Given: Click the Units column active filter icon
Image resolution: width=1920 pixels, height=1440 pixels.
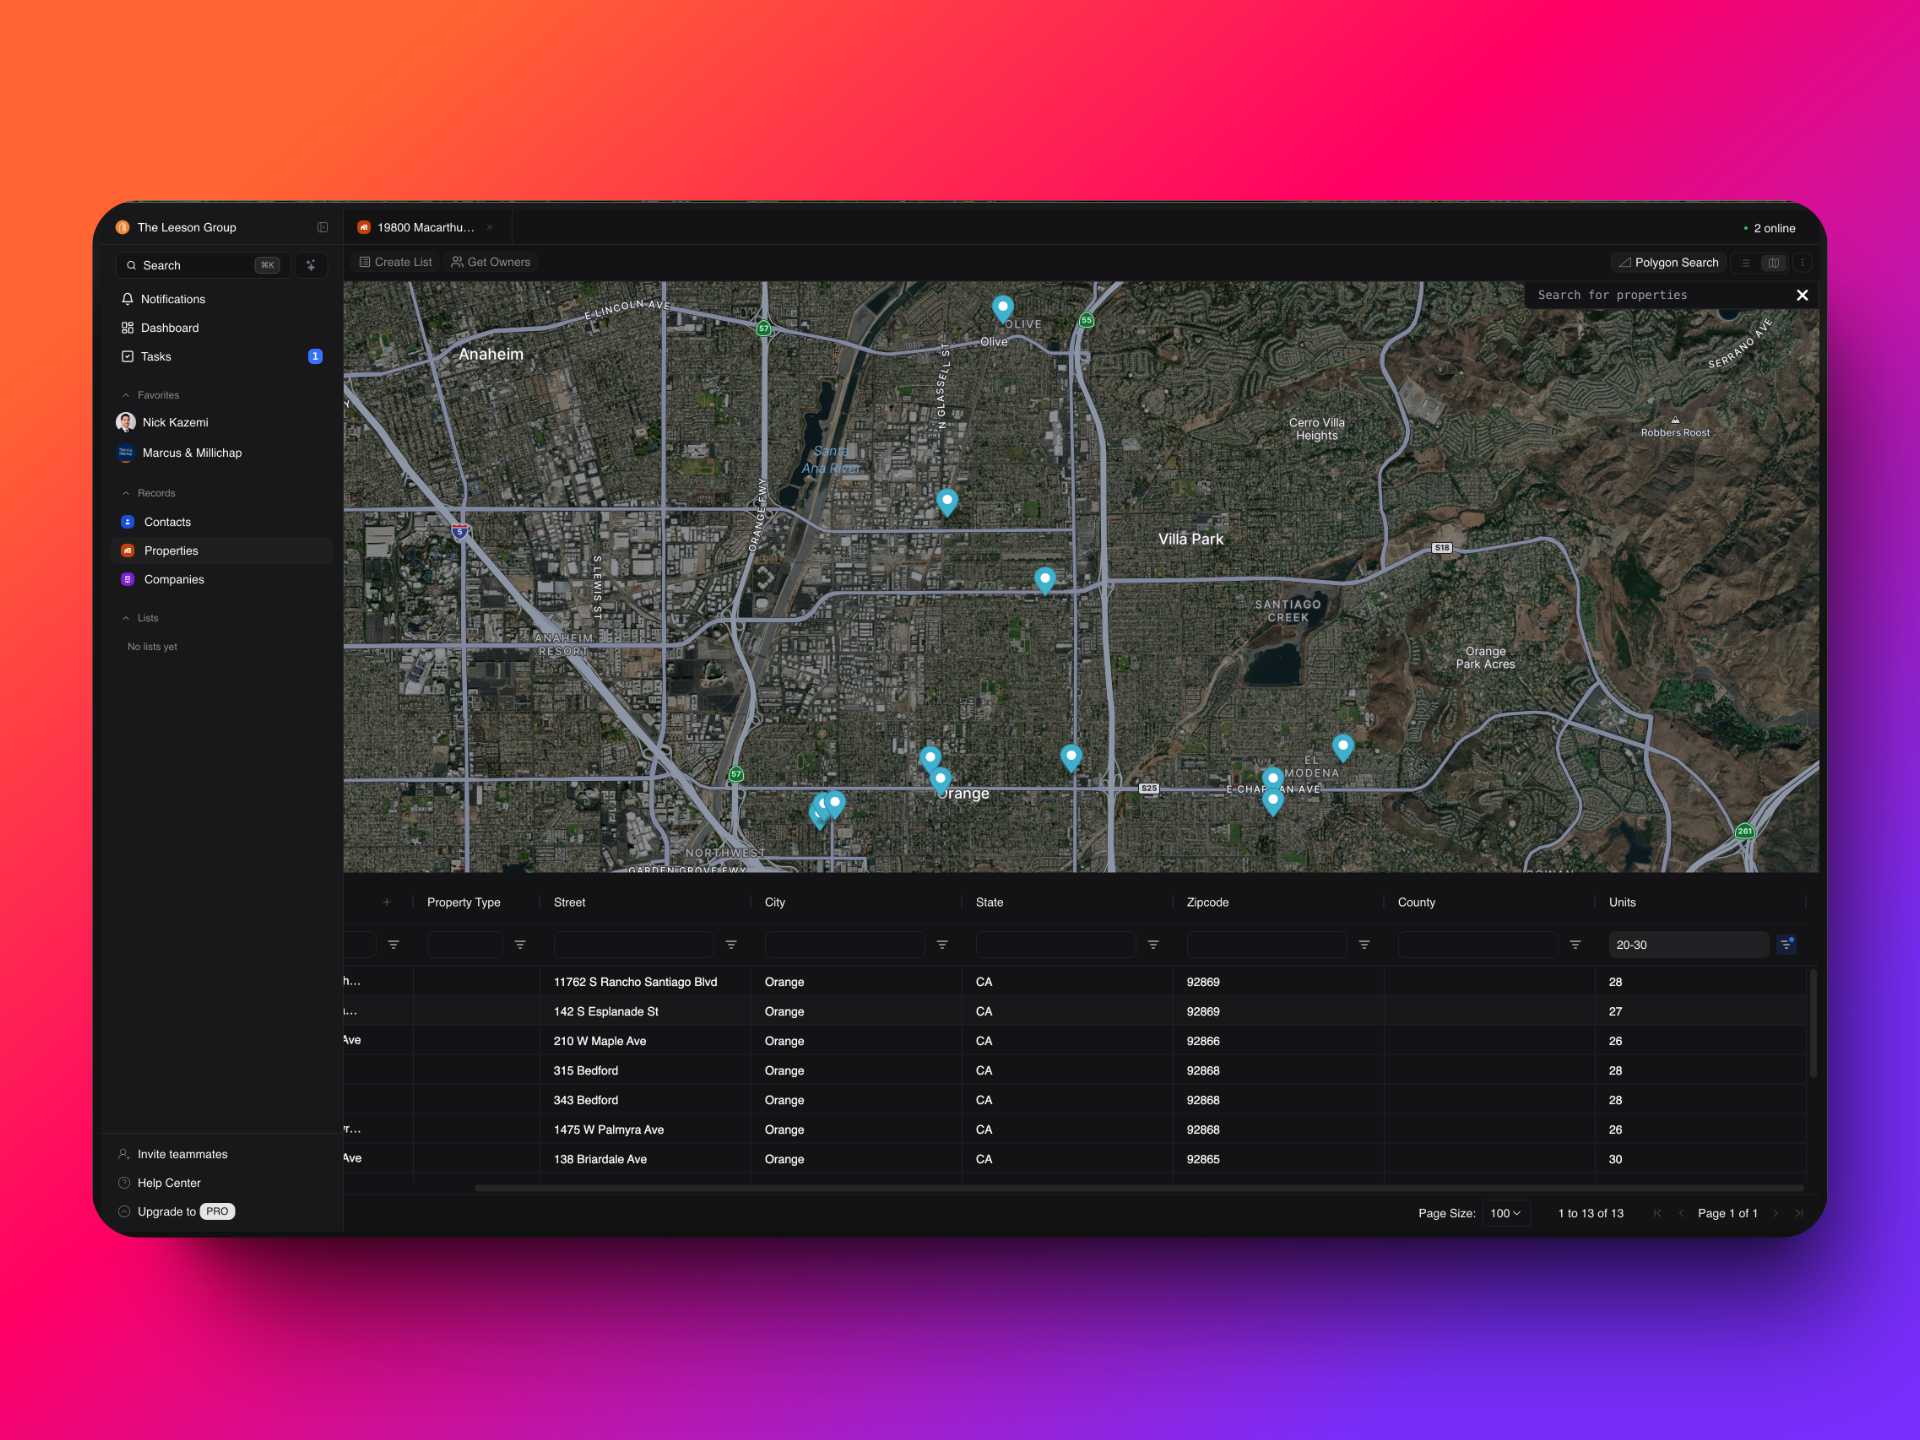Looking at the screenshot, I should coord(1786,944).
